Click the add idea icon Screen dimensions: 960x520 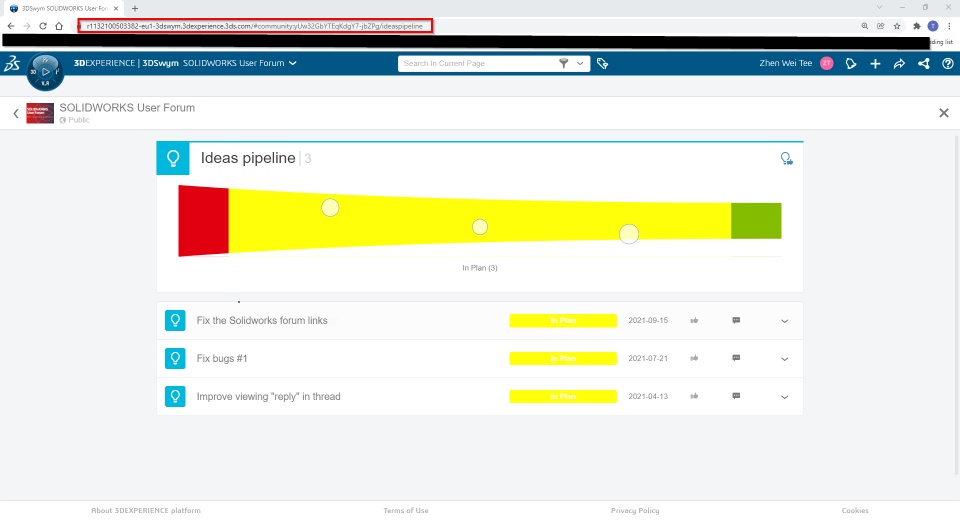(x=787, y=159)
